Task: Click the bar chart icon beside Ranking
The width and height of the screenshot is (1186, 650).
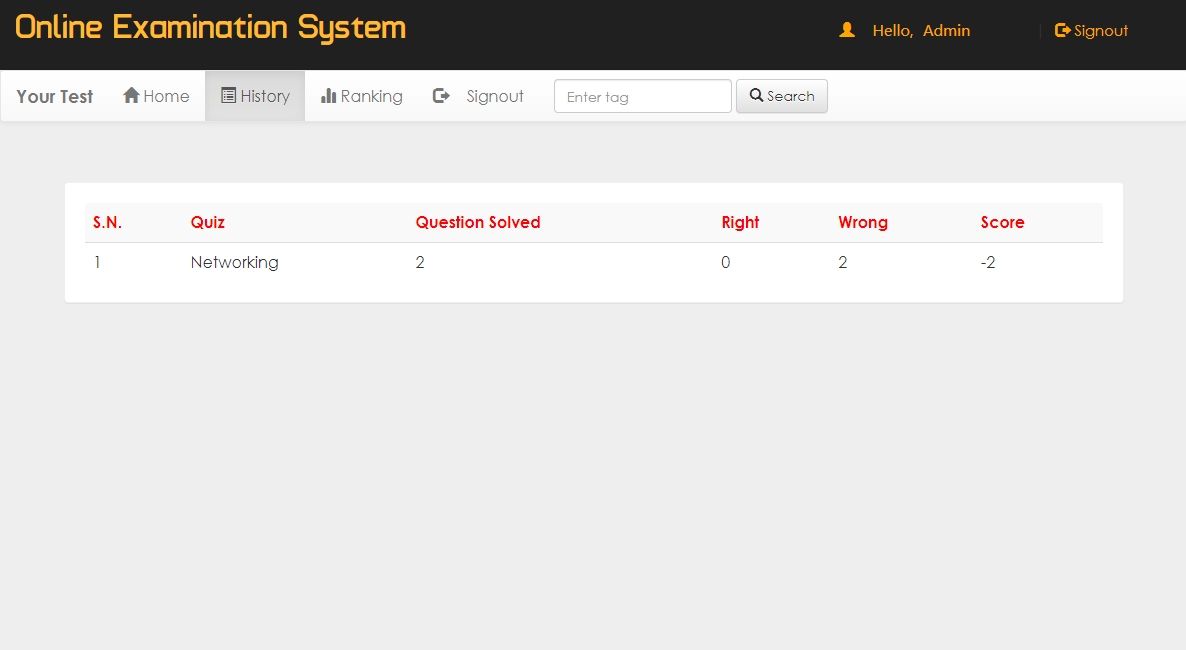Action: [x=328, y=96]
